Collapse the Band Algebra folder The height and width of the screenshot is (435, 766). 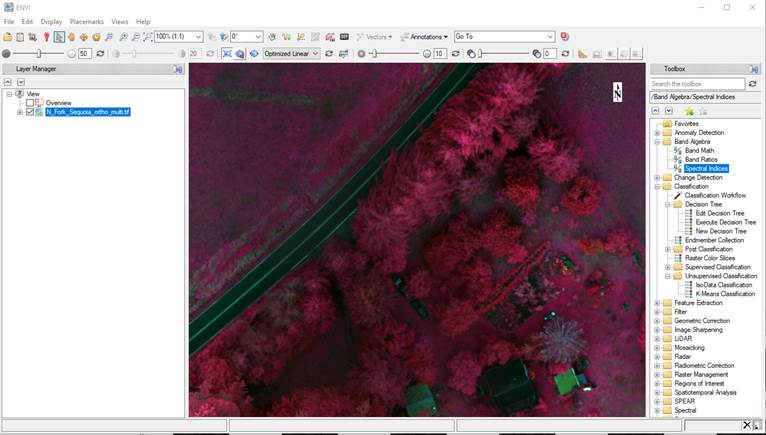pos(657,142)
